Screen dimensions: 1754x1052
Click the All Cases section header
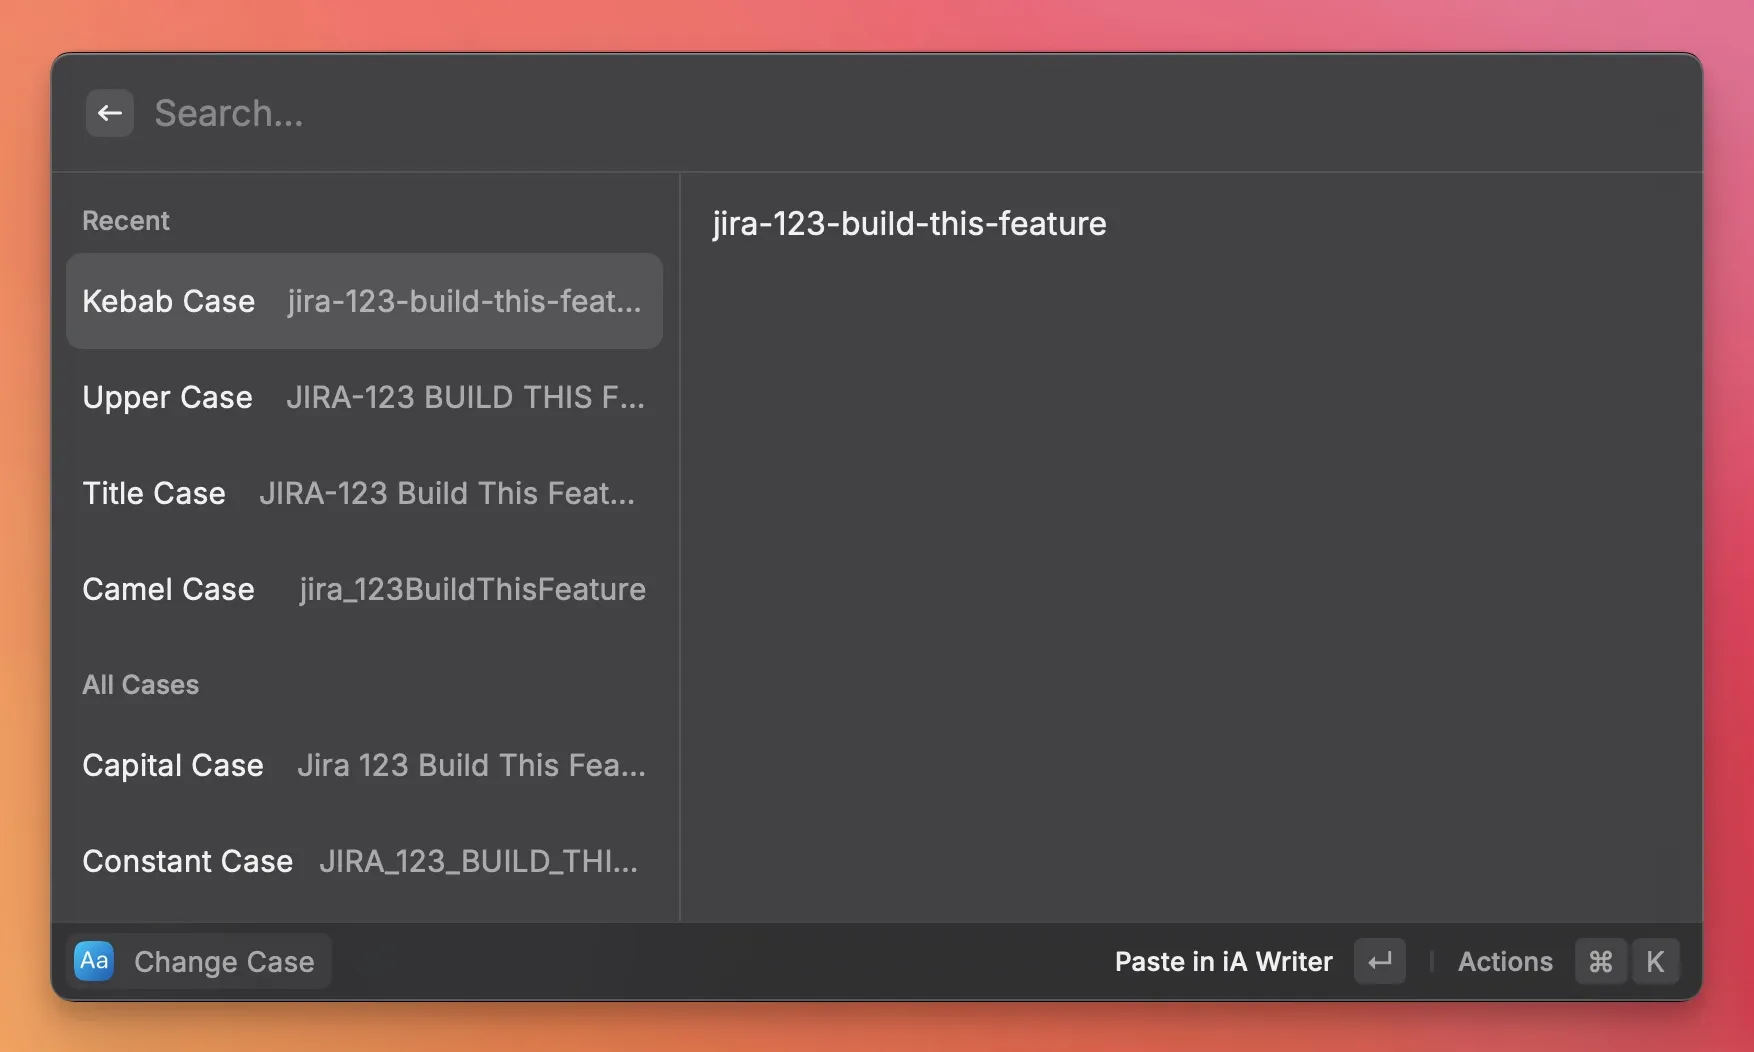(x=140, y=685)
